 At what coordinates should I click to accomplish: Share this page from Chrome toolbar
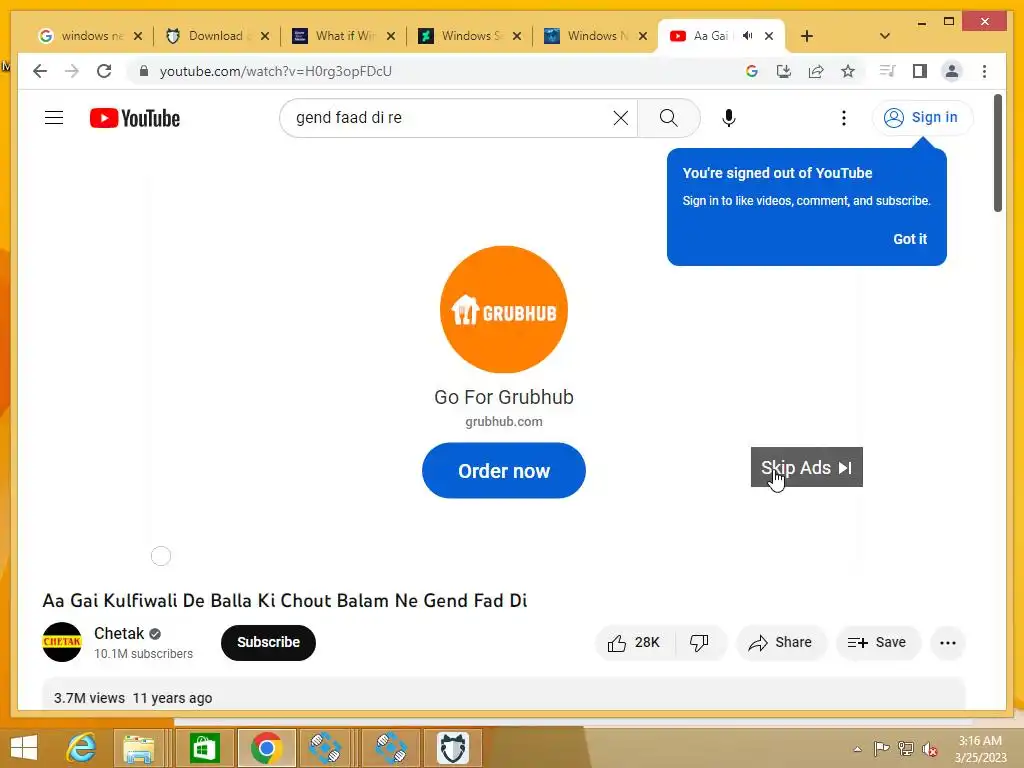tap(816, 71)
